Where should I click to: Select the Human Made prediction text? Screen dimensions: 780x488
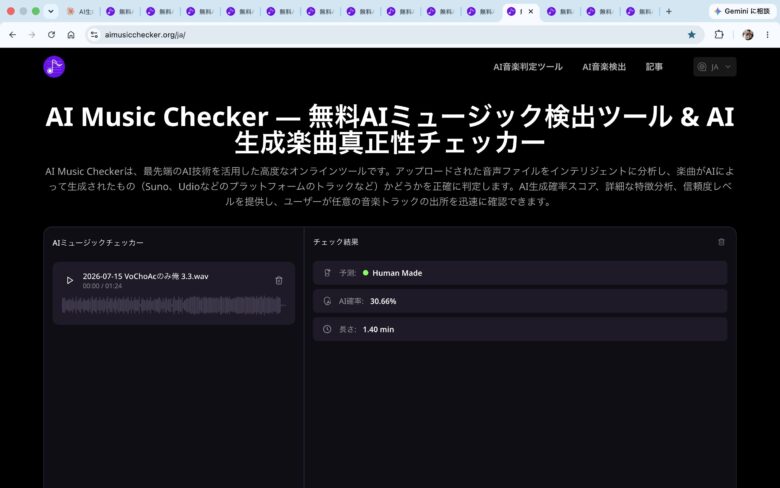pyautogui.click(x=397, y=273)
